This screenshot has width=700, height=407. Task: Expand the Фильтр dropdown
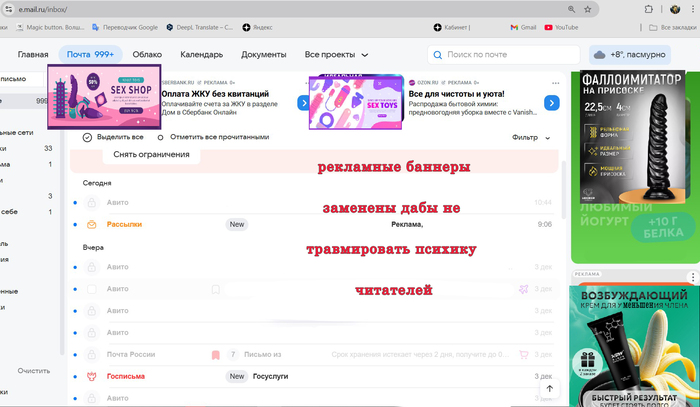(x=531, y=137)
